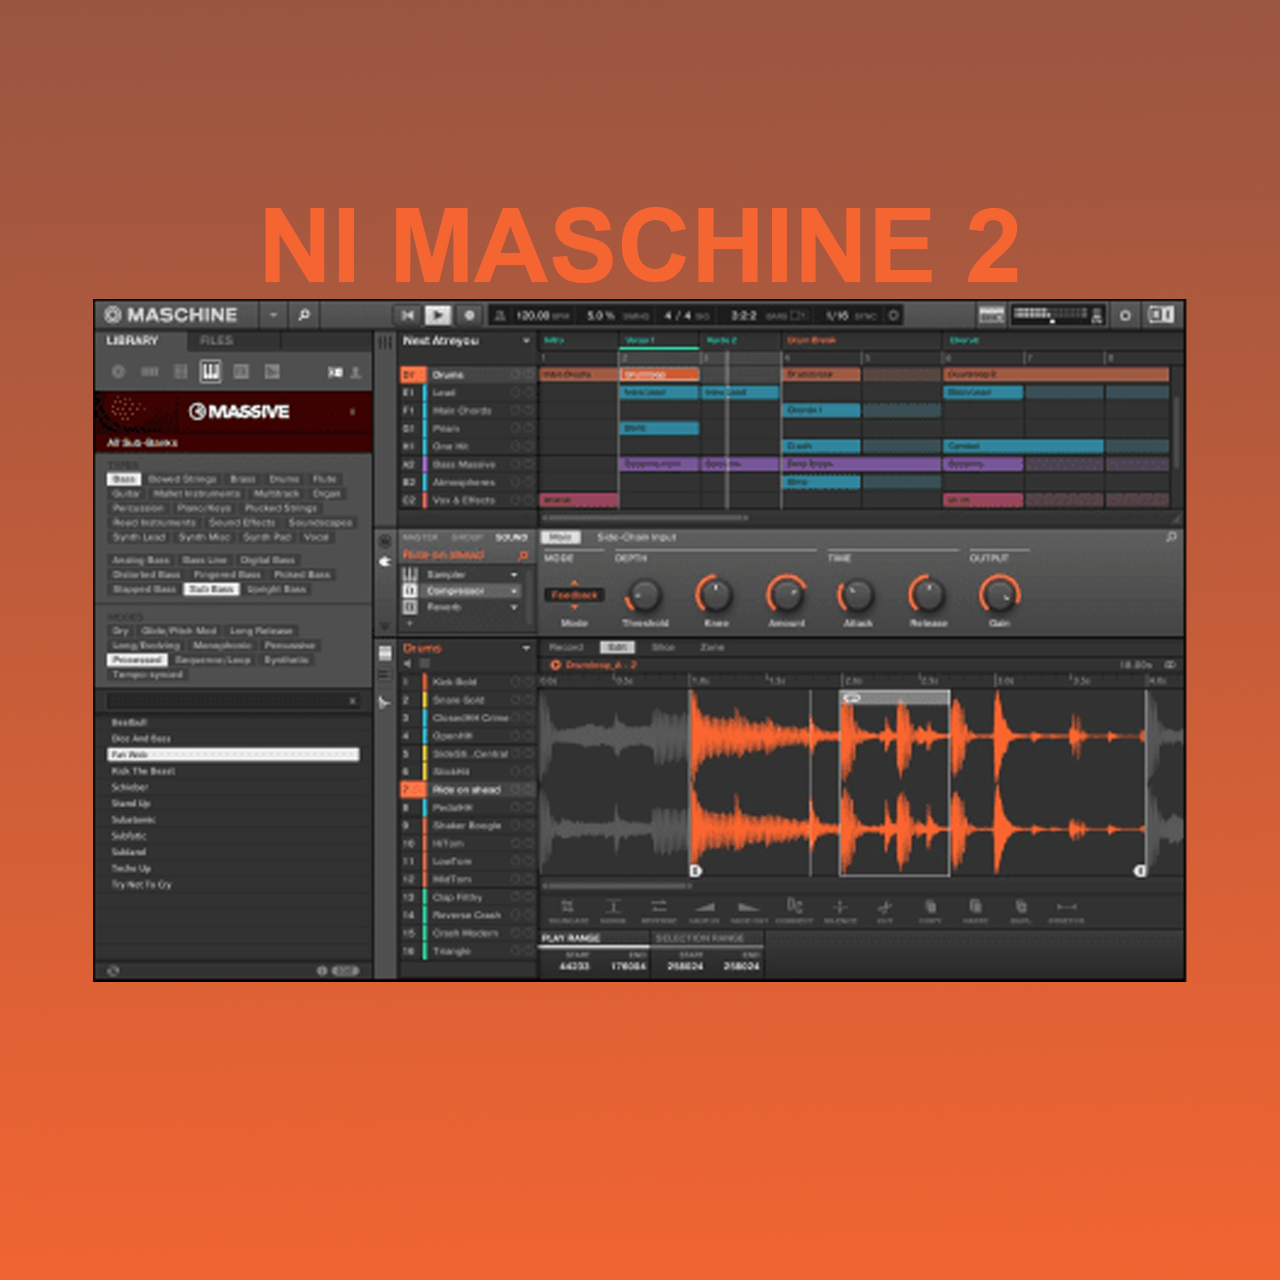Screen dimensions: 1280x1280
Task: Open the Drums group dropdown arrow
Action: (x=526, y=648)
